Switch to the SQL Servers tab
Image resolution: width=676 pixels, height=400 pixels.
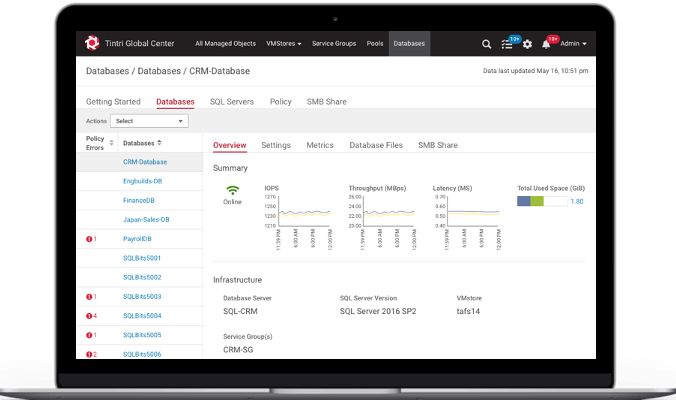(231, 101)
